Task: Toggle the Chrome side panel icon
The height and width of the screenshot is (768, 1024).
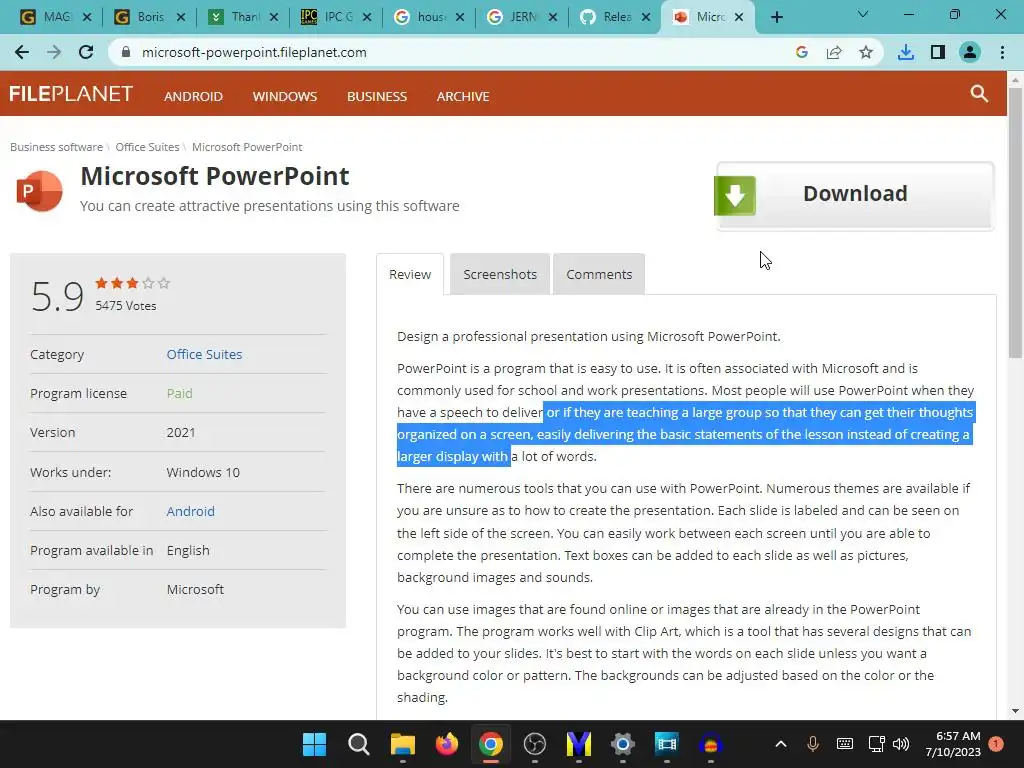Action: pyautogui.click(x=938, y=52)
